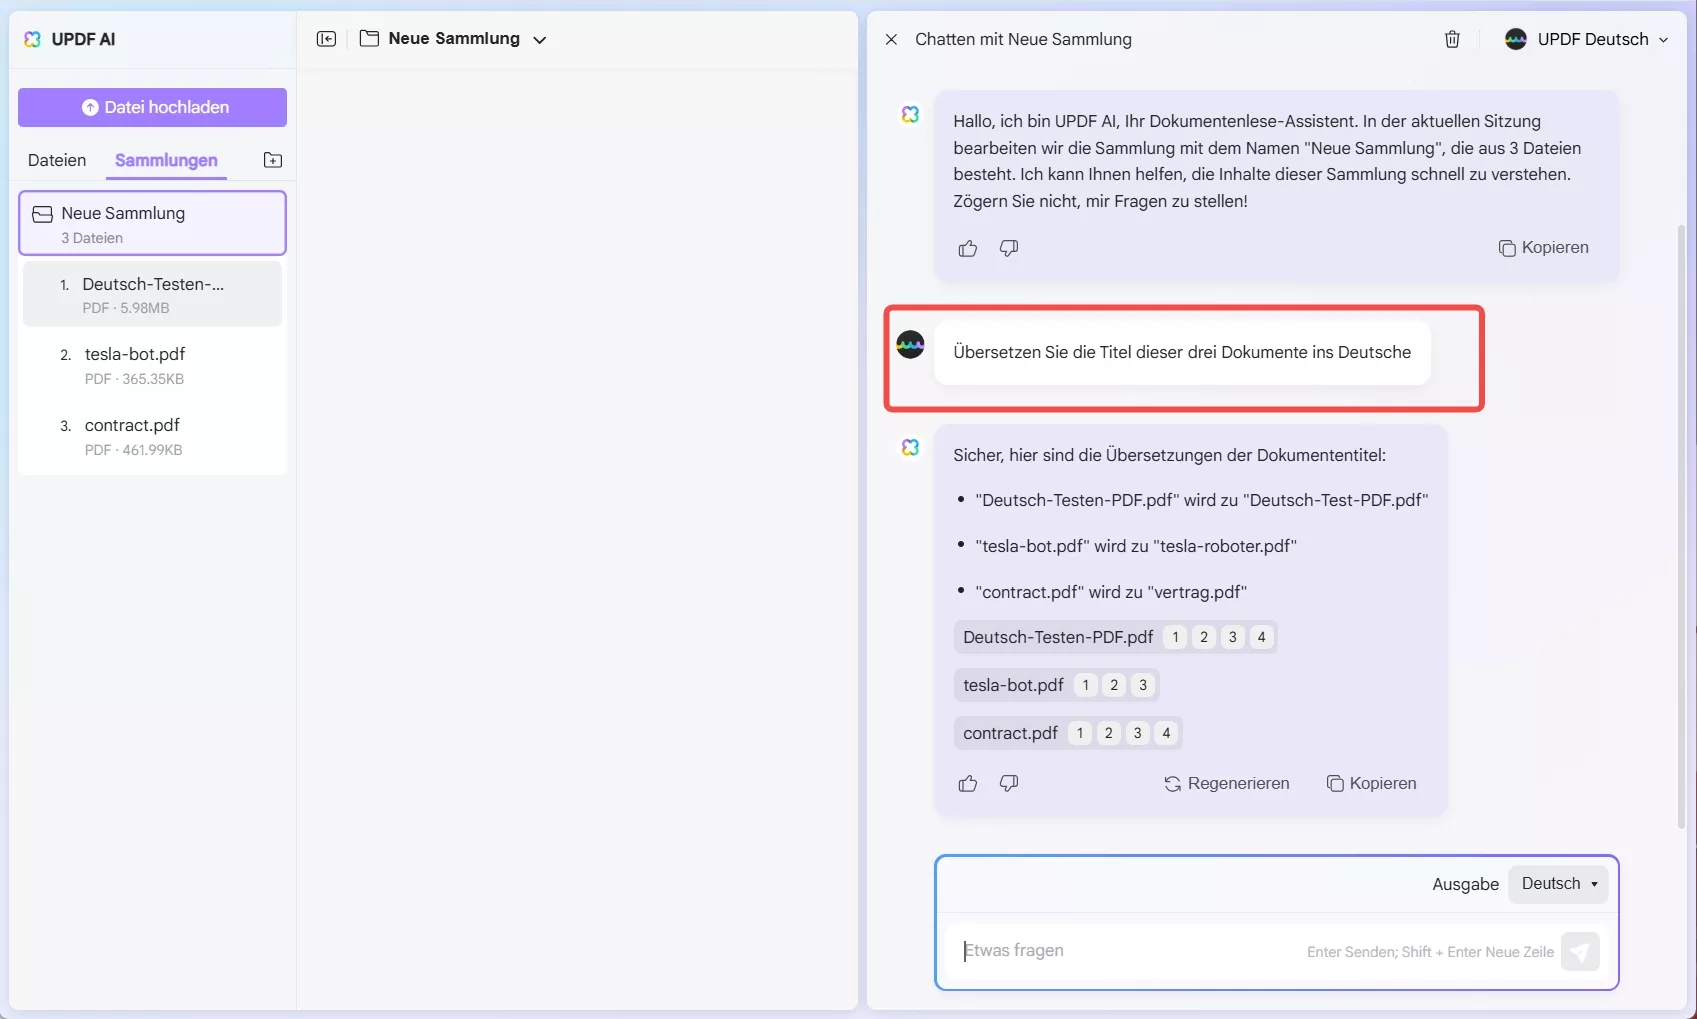Image resolution: width=1697 pixels, height=1019 pixels.
Task: Click the Etwas fragen input field
Action: pyautogui.click(x=1100, y=951)
